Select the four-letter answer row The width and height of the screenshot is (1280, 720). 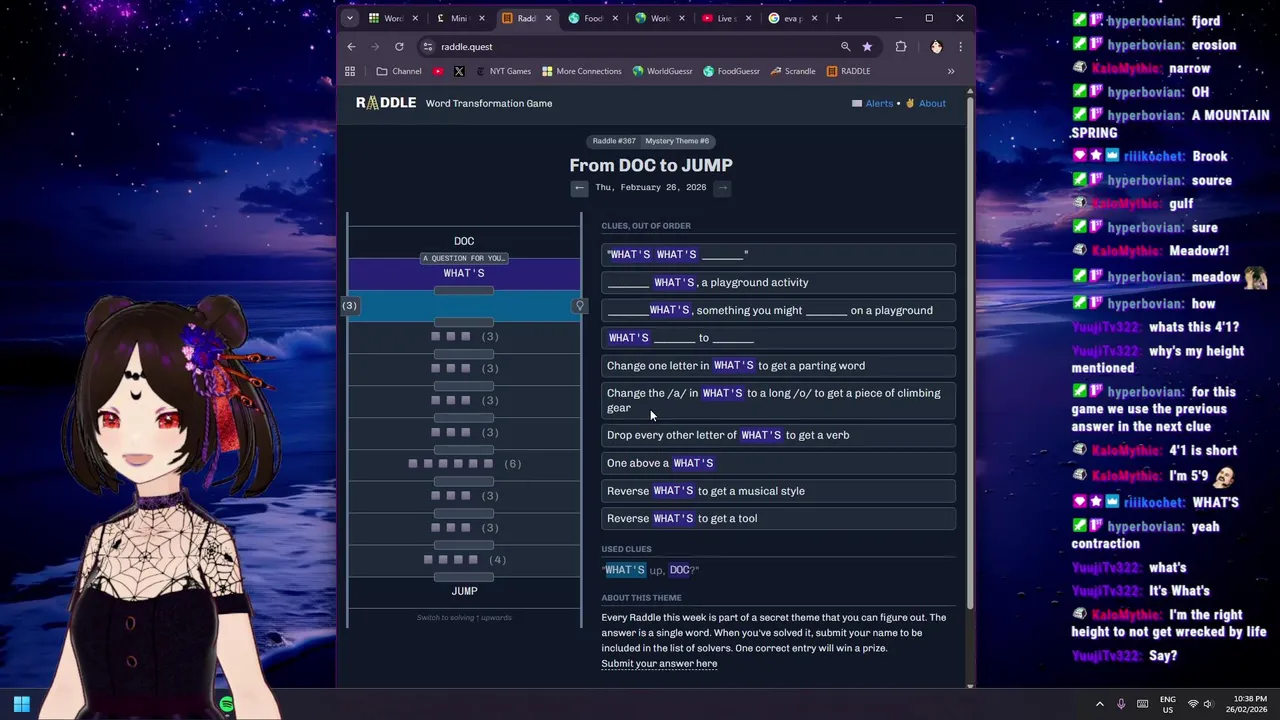tap(464, 560)
